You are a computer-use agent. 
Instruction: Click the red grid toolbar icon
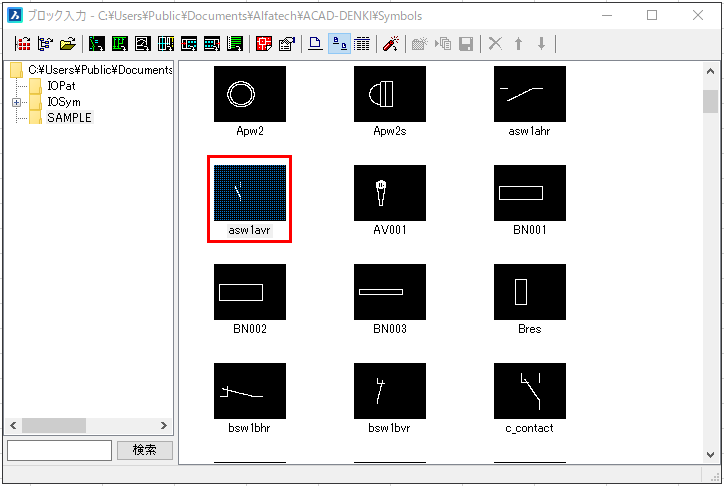pos(22,44)
